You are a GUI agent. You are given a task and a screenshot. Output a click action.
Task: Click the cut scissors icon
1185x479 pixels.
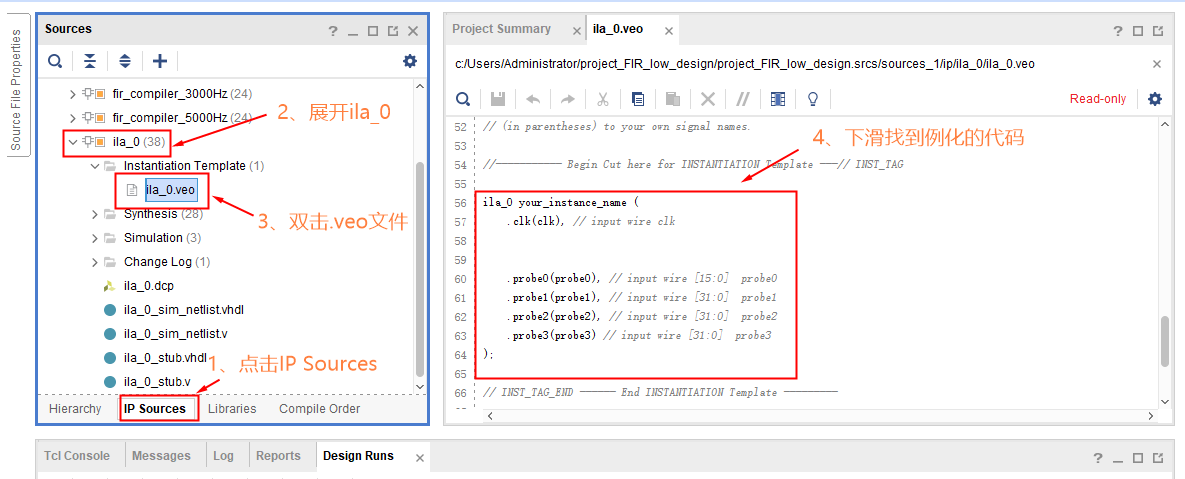point(602,99)
